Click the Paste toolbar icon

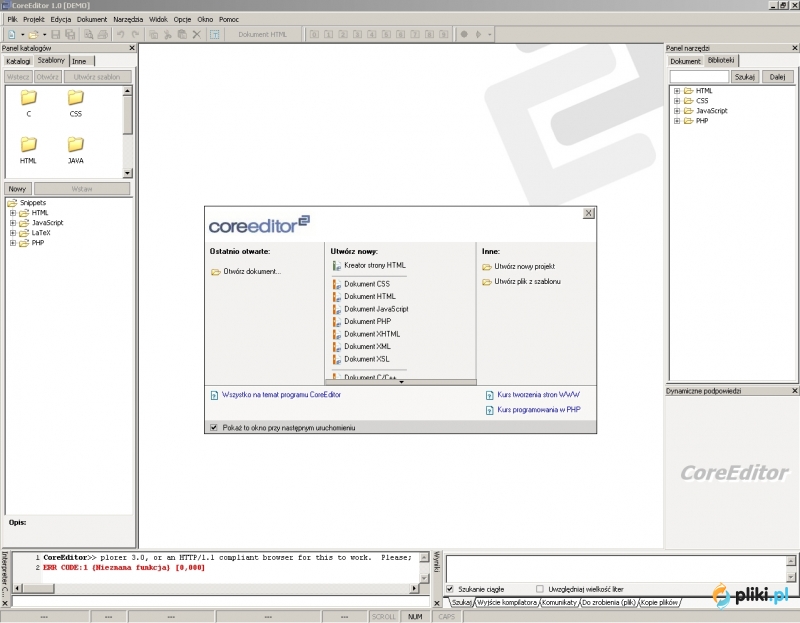[x=182, y=35]
